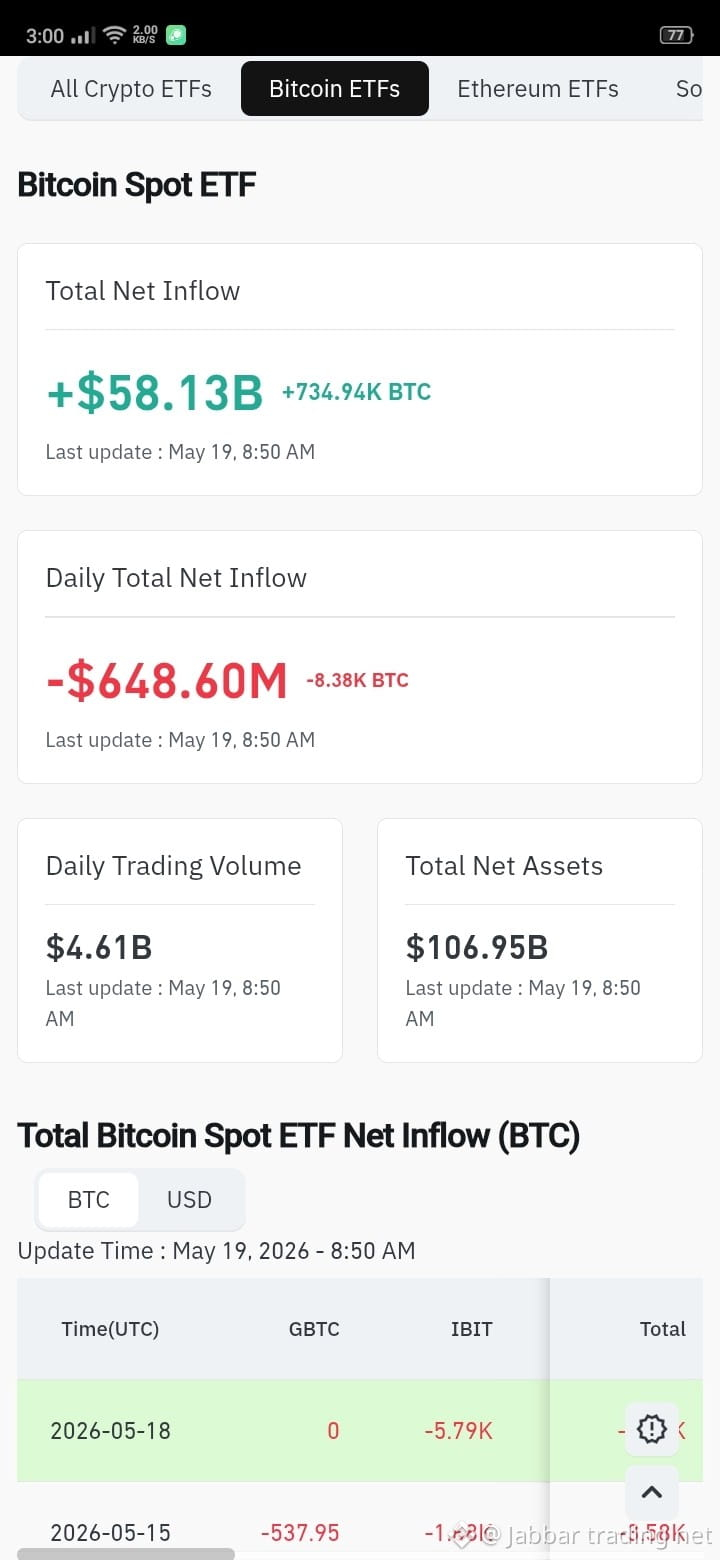Tap the battery indicator in status bar
This screenshot has width=720, height=1560.
pos(677,35)
